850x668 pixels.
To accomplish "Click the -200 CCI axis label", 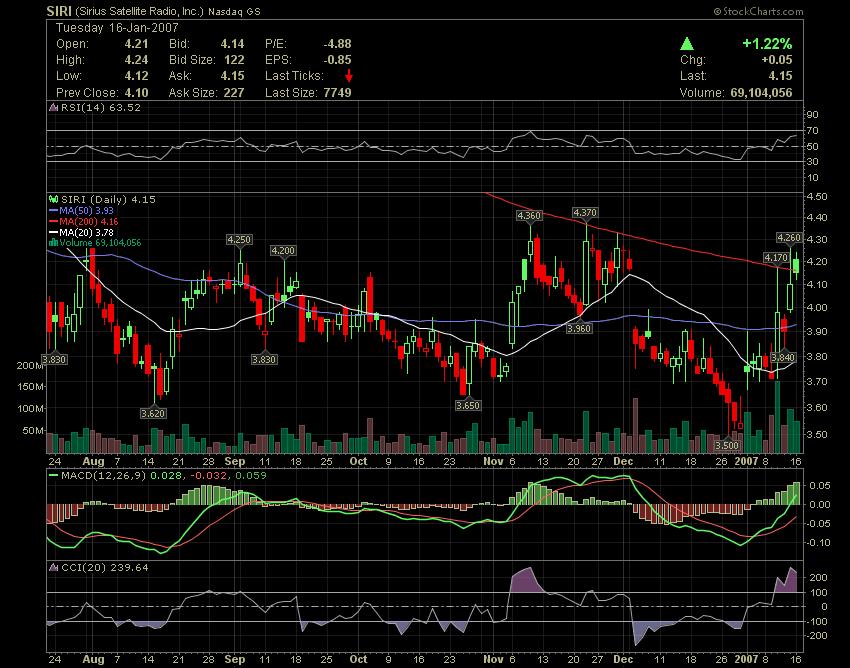I will click(x=817, y=635).
